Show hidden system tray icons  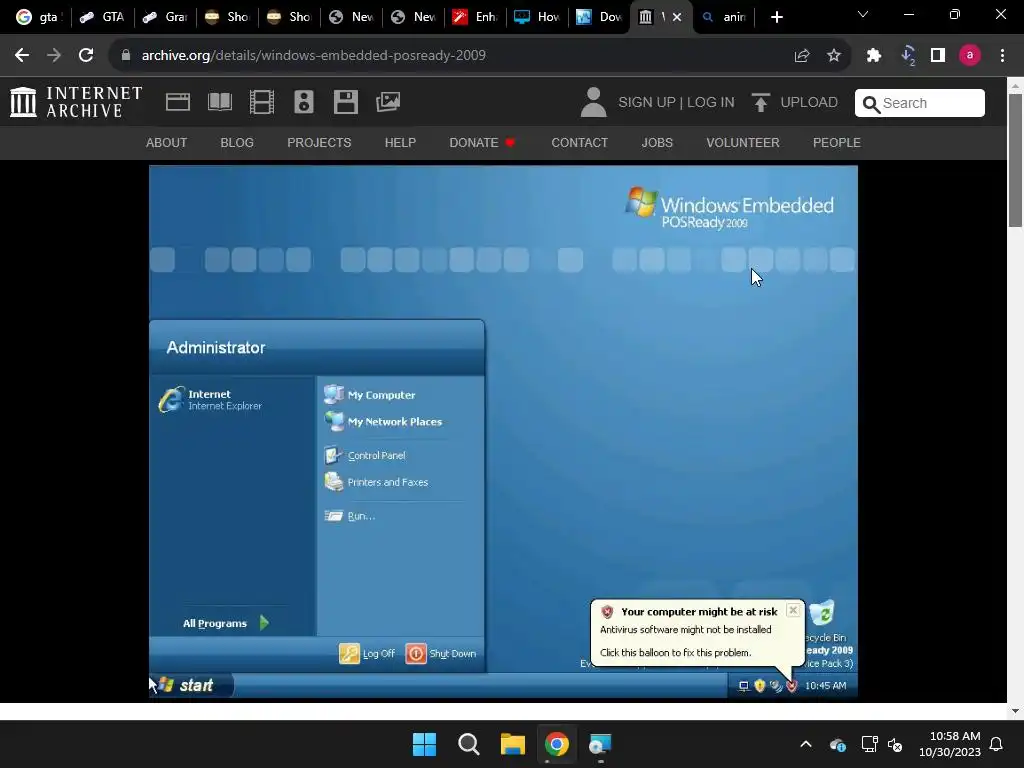coord(806,744)
